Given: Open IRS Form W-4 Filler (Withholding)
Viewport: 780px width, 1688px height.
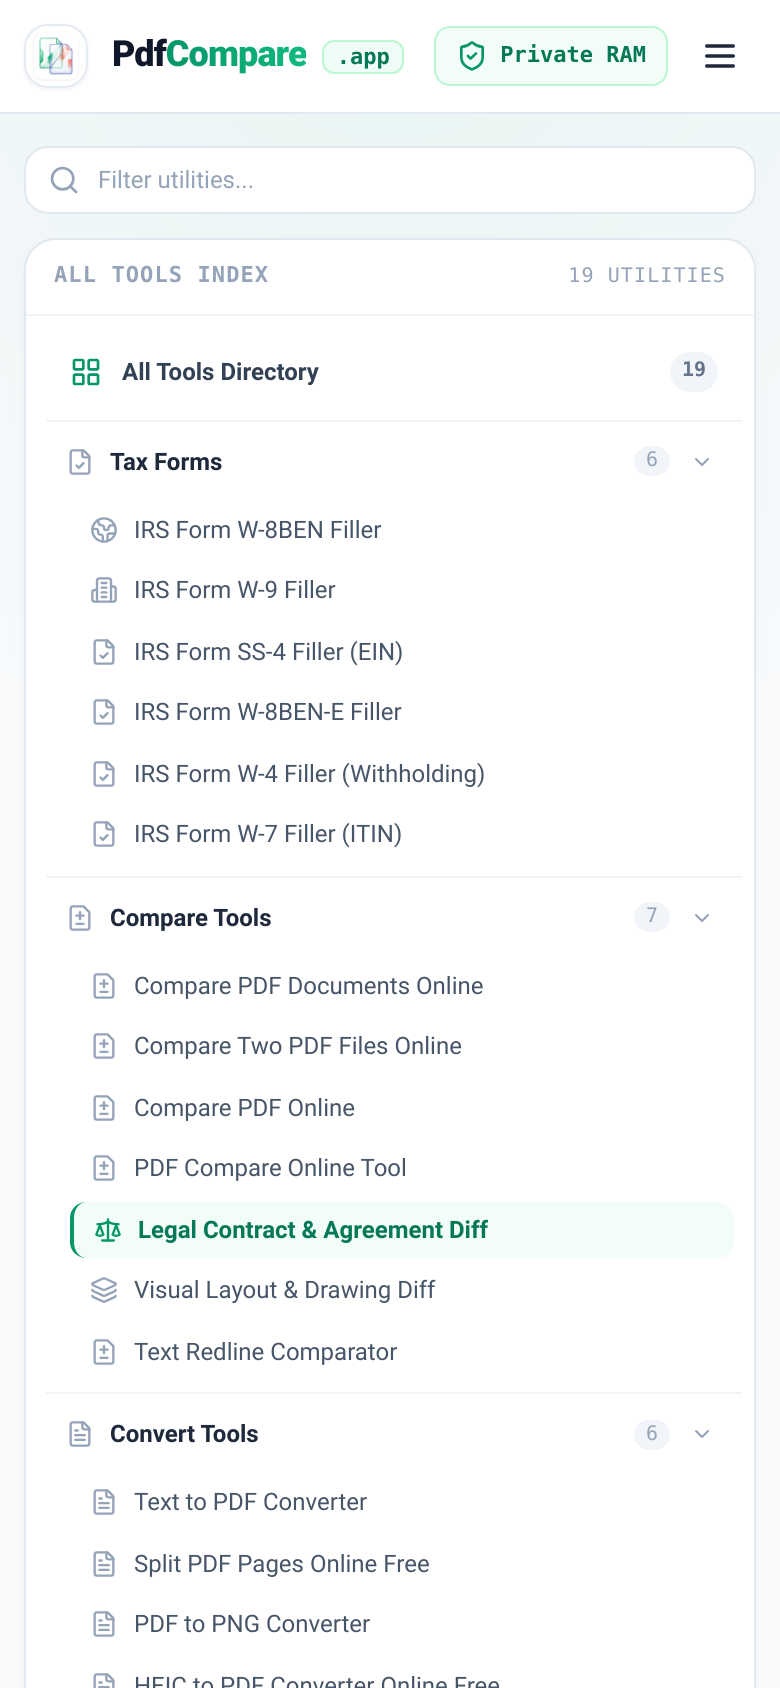Looking at the screenshot, I should (402, 774).
